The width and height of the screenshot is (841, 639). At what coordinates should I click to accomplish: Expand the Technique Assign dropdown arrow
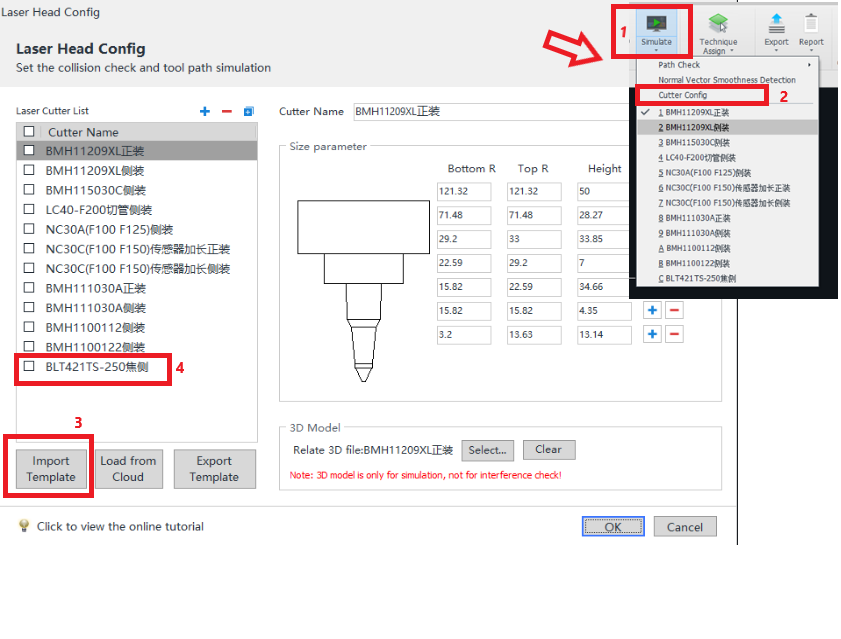coord(732,51)
